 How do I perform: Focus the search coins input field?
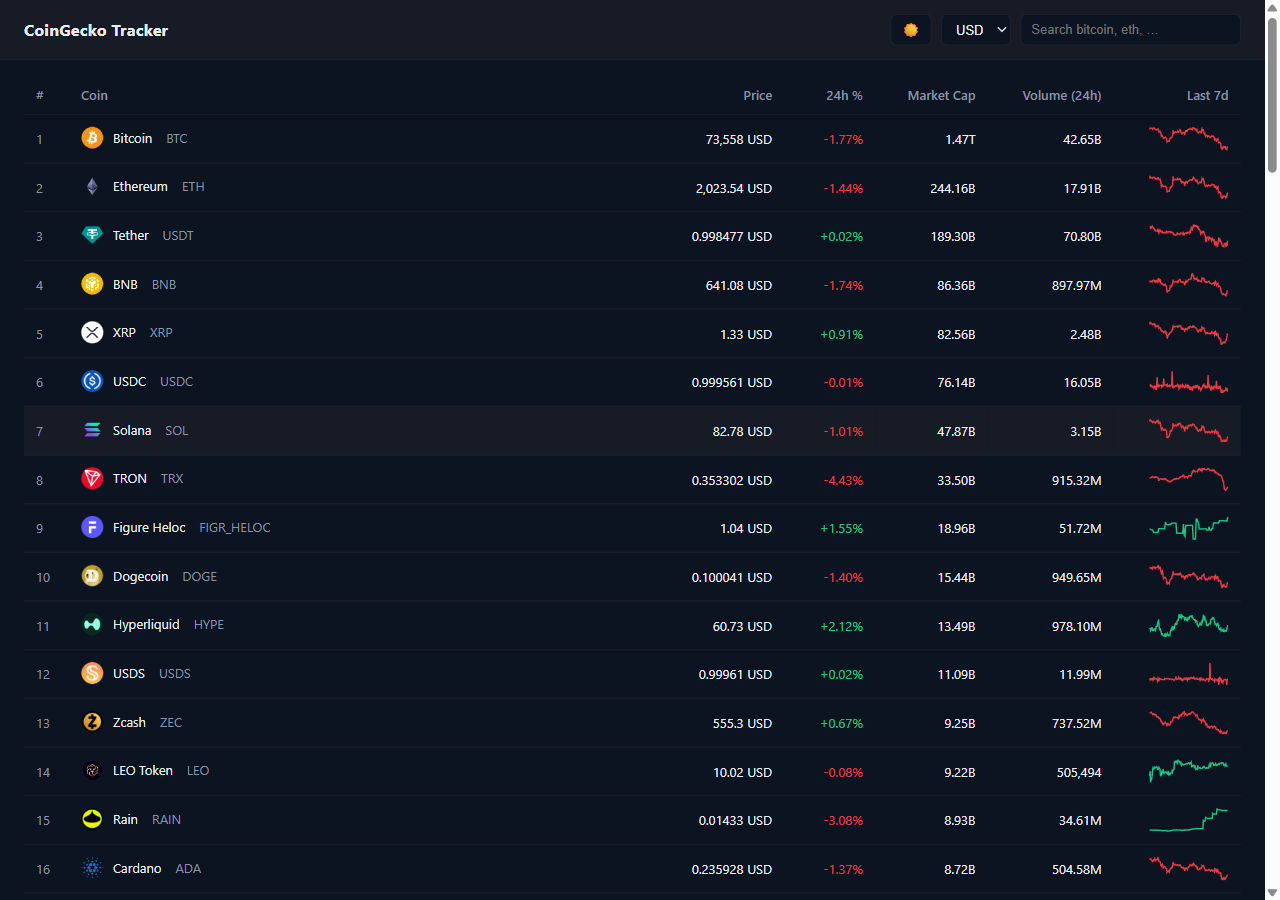tap(1130, 30)
